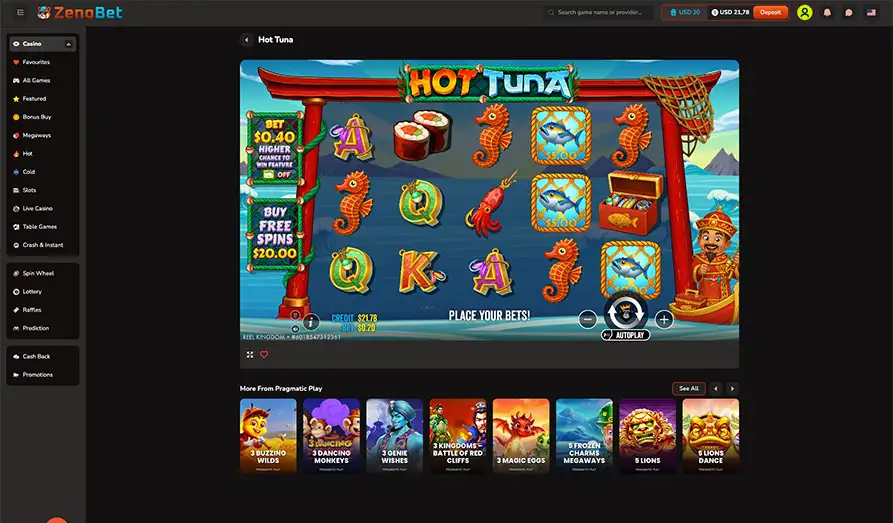
Task: Toggle the ante bet OFF switch
Action: [x=278, y=174]
